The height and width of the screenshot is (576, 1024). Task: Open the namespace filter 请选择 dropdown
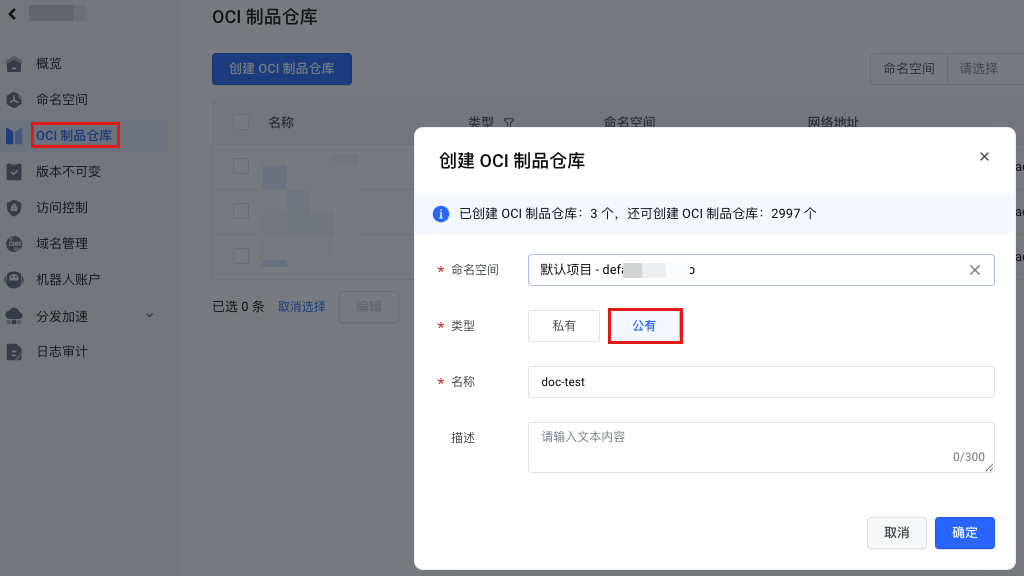pyautogui.click(x=985, y=69)
